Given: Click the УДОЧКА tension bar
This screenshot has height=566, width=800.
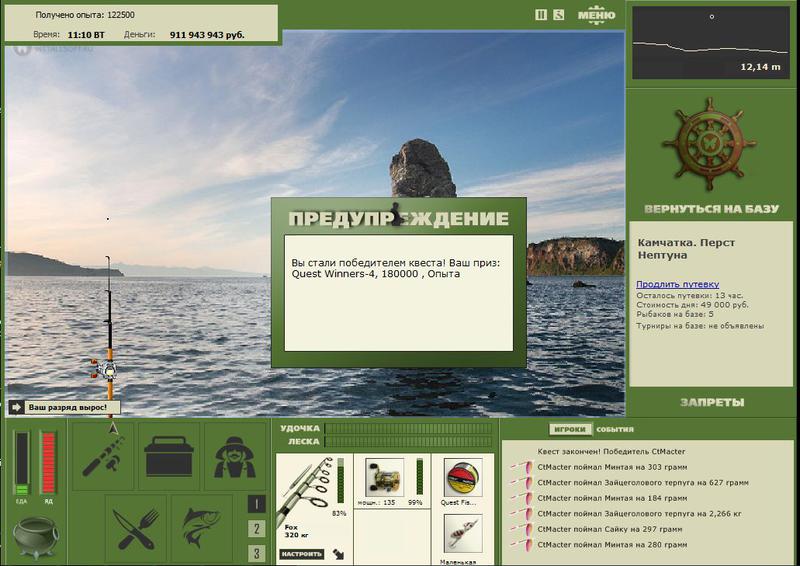Looking at the screenshot, I should click(408, 428).
